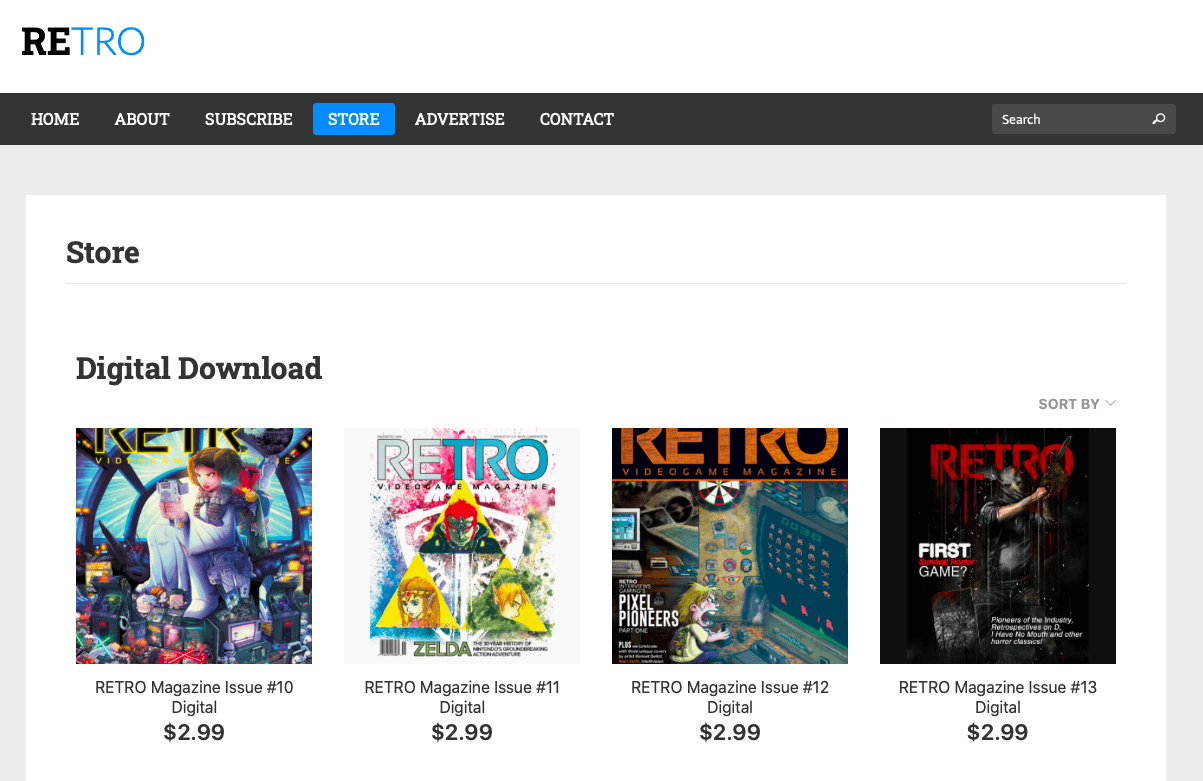Open the HOME menu item
The height and width of the screenshot is (781, 1203).
[x=55, y=119]
